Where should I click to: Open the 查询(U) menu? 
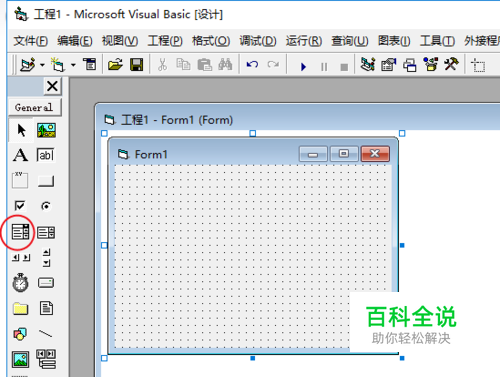(350, 41)
